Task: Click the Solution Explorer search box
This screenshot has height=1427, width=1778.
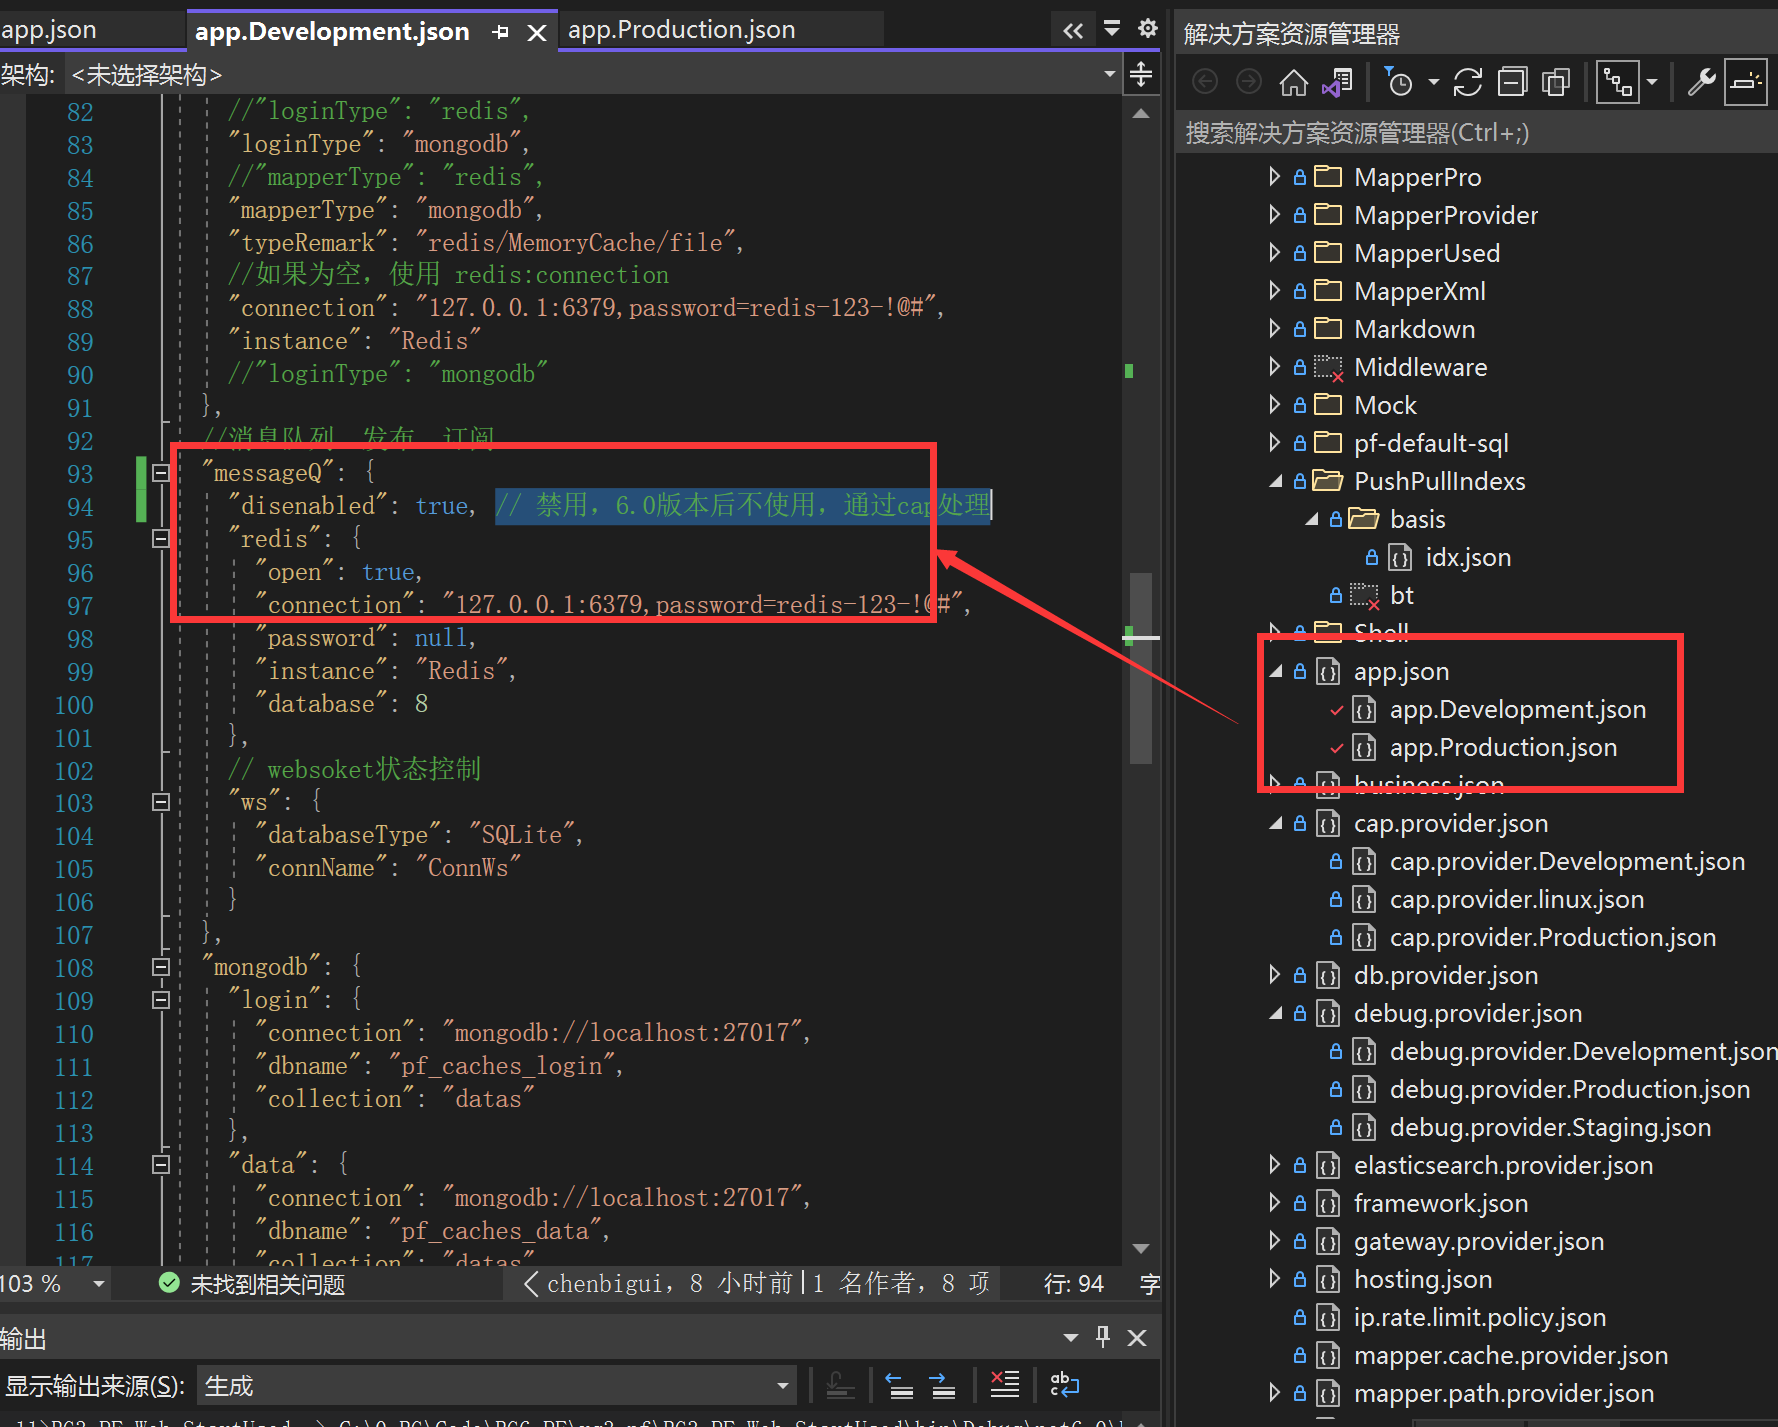Action: tap(1476, 133)
